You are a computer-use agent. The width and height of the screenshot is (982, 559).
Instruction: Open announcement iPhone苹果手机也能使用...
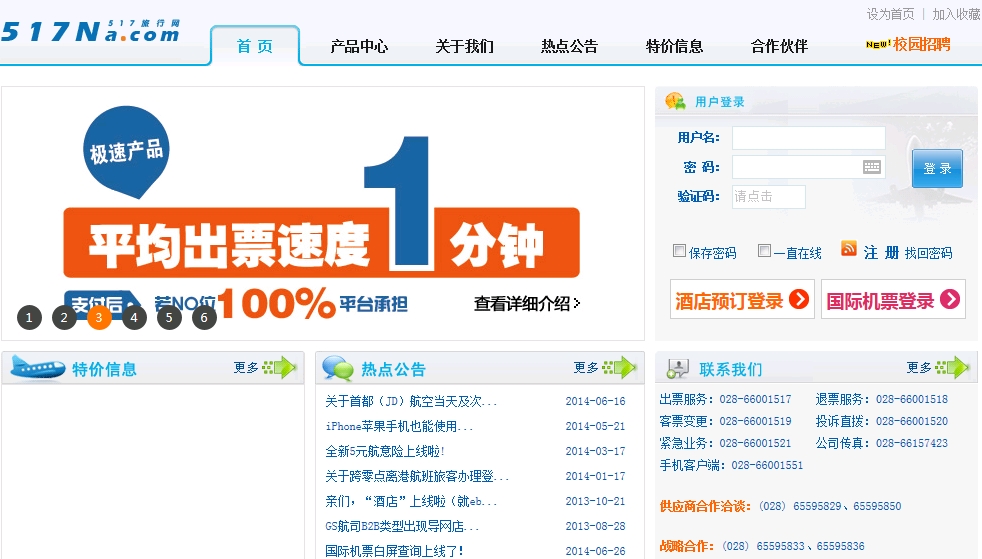click(399, 426)
